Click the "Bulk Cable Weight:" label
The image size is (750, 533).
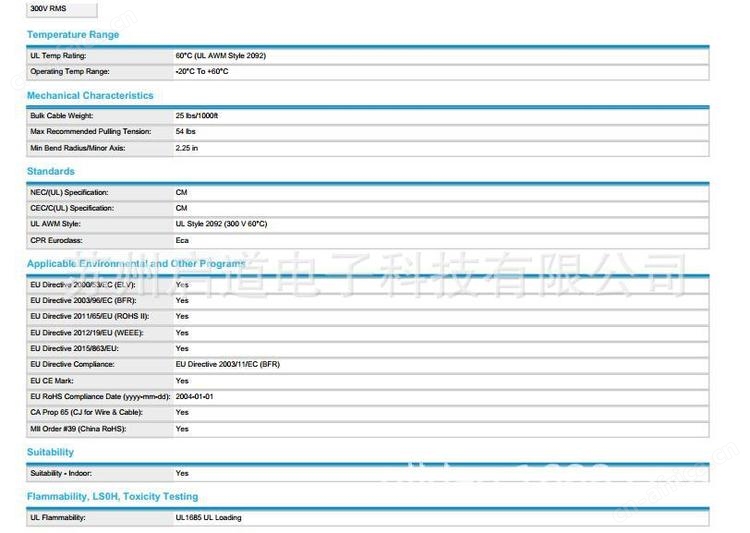click(62, 116)
